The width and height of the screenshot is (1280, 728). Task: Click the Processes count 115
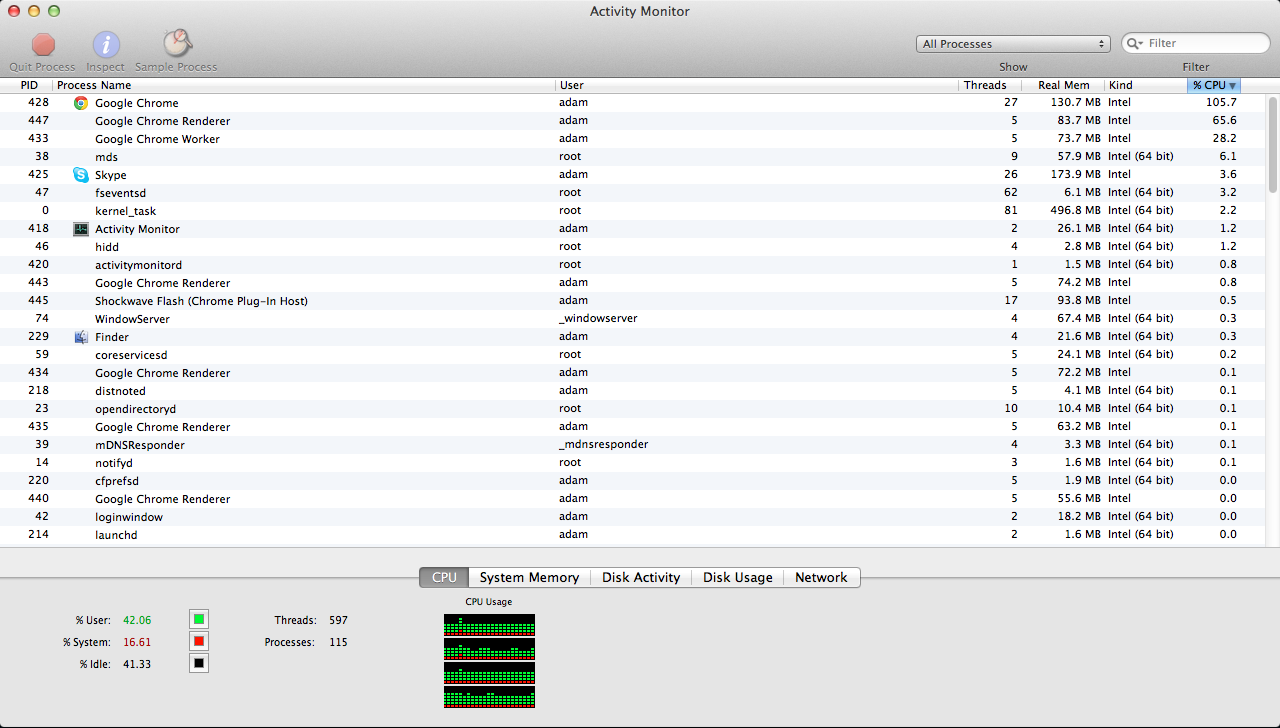pyautogui.click(x=338, y=642)
